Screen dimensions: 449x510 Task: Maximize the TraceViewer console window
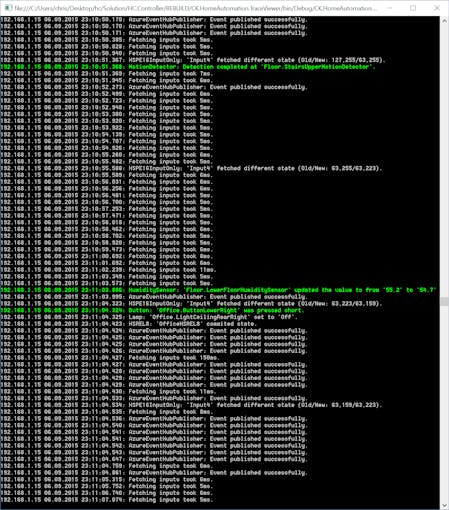coord(413,8)
